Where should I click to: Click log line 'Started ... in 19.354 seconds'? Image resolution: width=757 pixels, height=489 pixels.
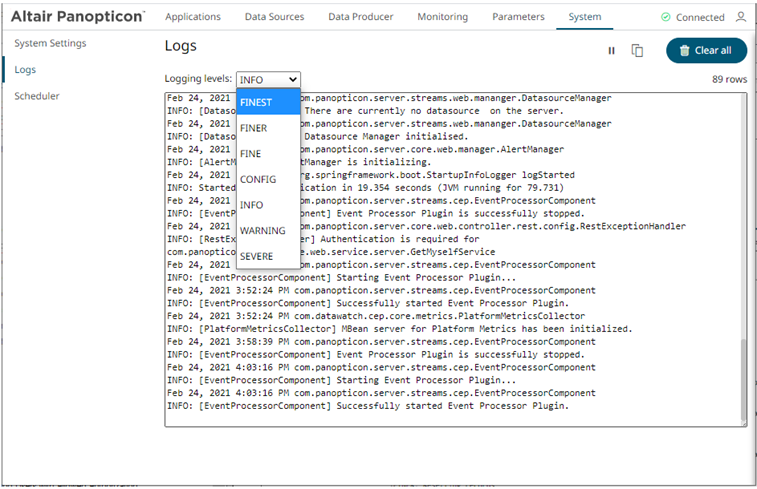click(x=365, y=188)
